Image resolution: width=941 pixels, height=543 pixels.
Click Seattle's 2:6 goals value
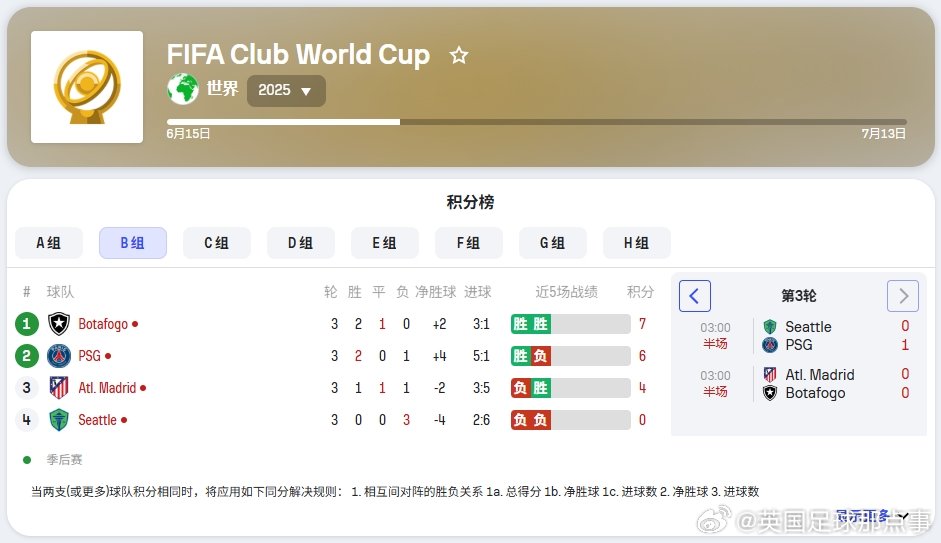coord(481,419)
